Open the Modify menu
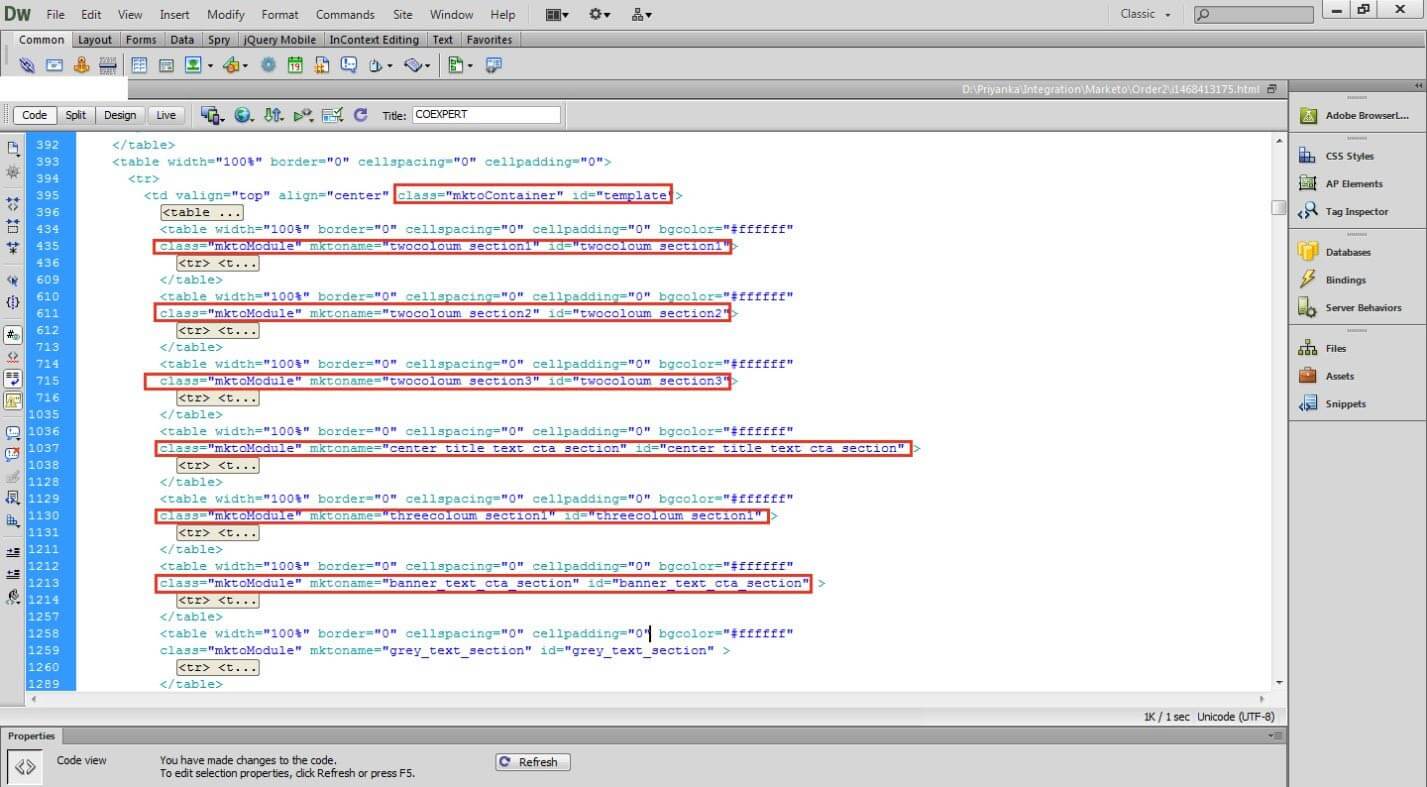The width and height of the screenshot is (1427, 787). pyautogui.click(x=225, y=14)
